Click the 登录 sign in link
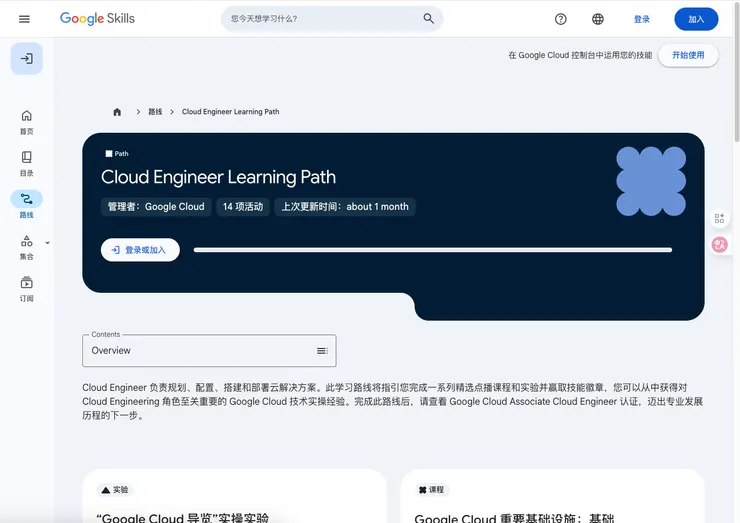740x523 pixels. point(641,19)
